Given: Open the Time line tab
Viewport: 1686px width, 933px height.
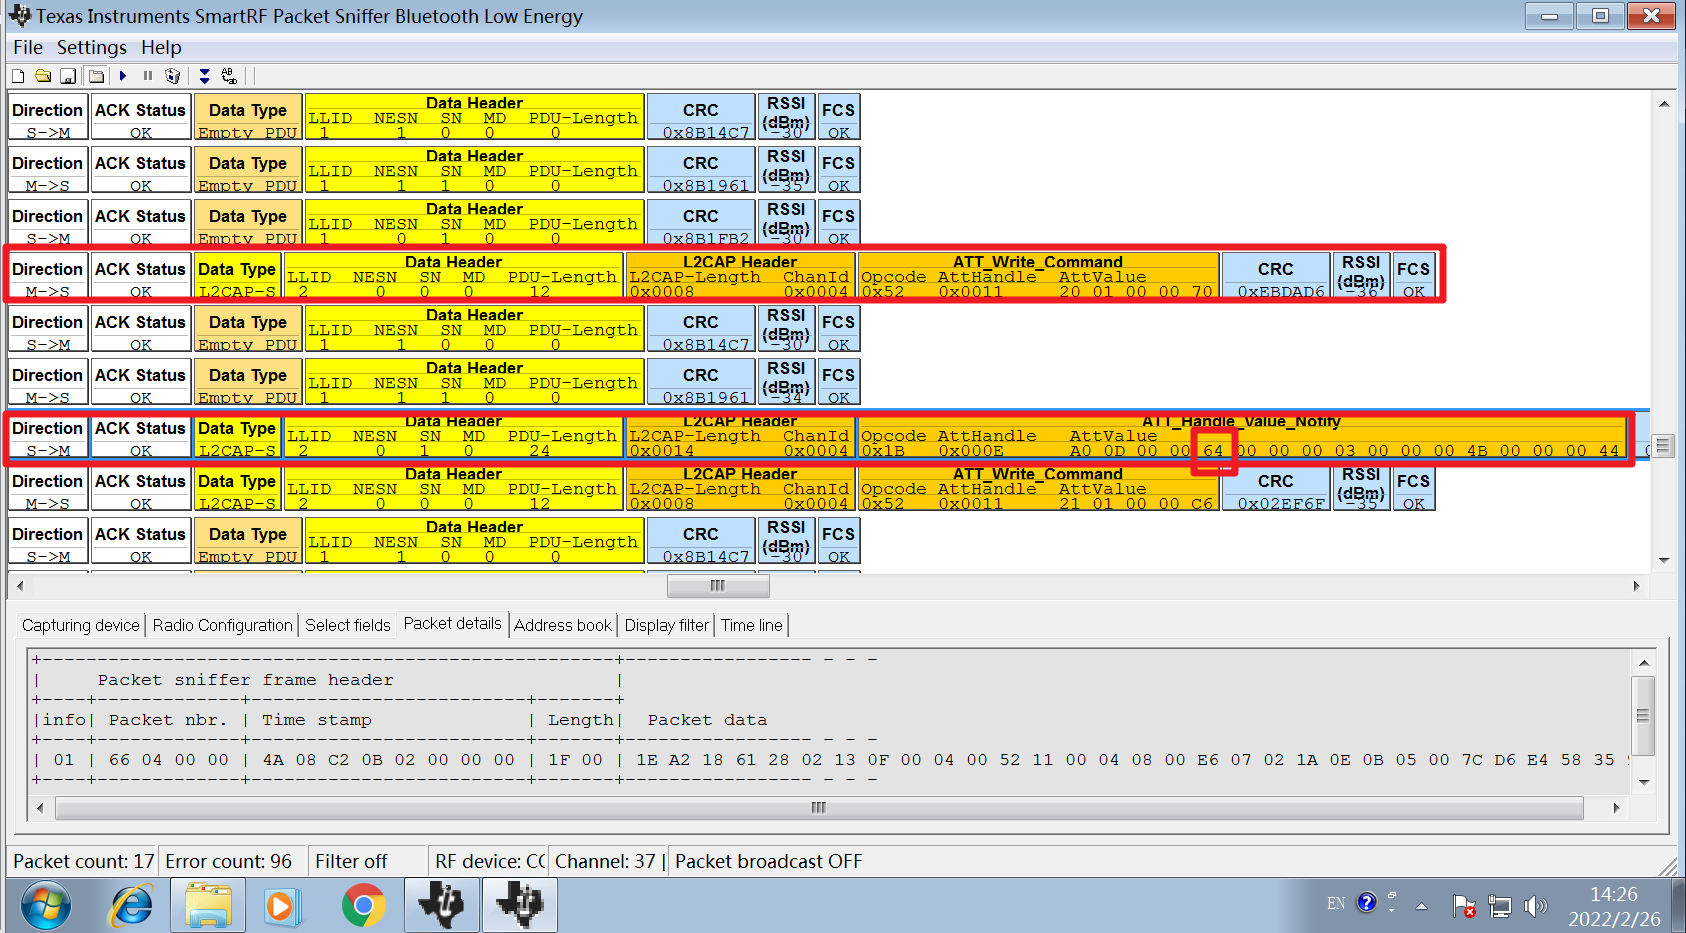Looking at the screenshot, I should pos(751,625).
